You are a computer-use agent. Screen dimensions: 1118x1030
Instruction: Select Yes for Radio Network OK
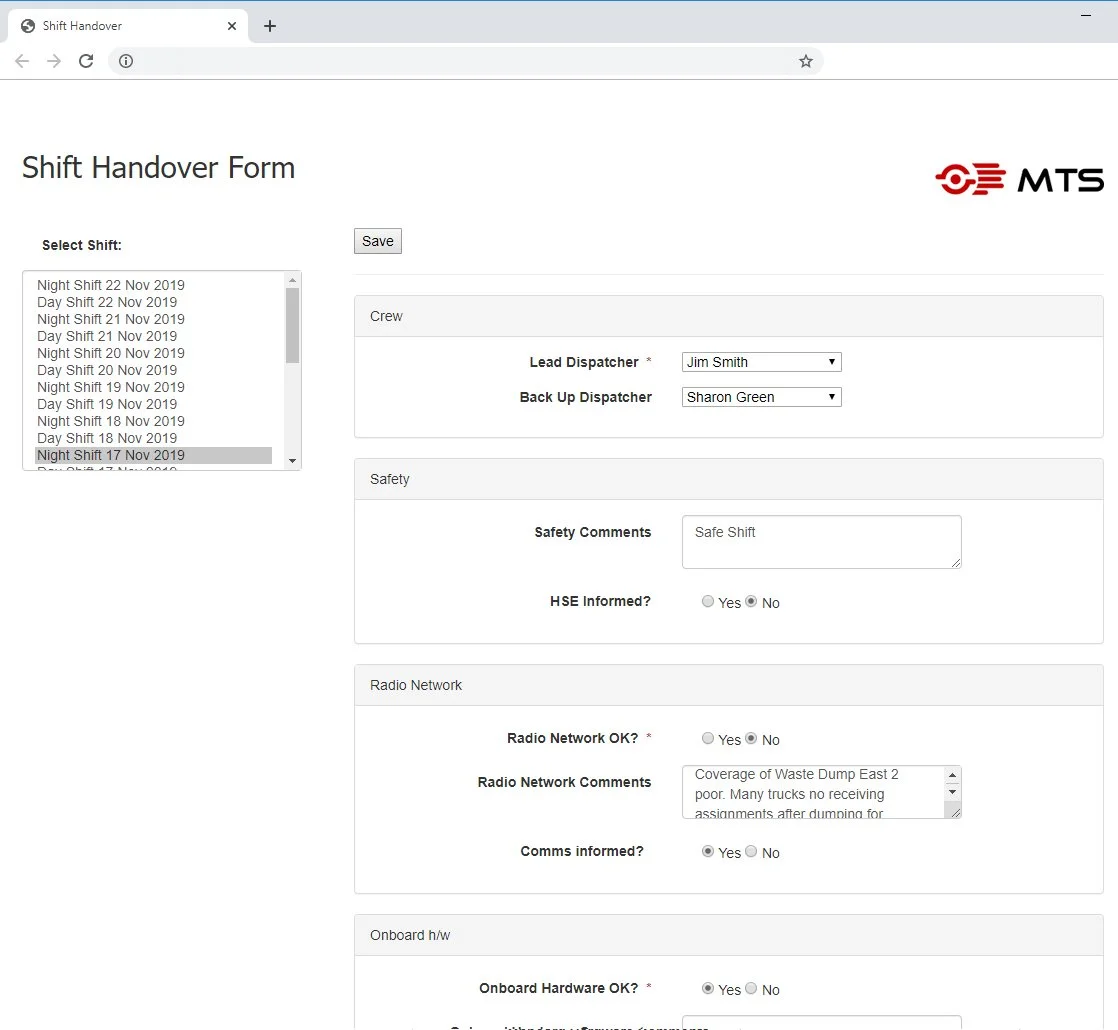(x=709, y=739)
